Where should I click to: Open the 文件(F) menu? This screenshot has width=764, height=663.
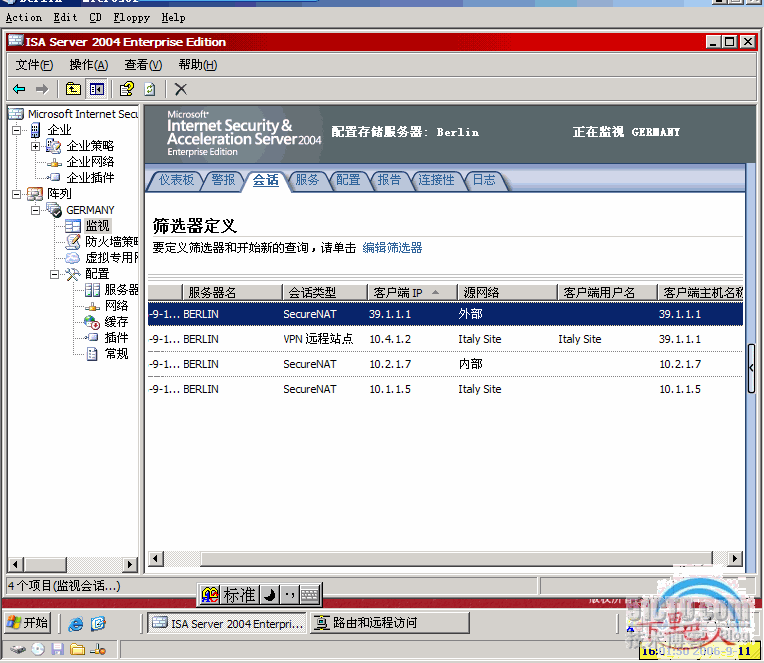(34, 65)
